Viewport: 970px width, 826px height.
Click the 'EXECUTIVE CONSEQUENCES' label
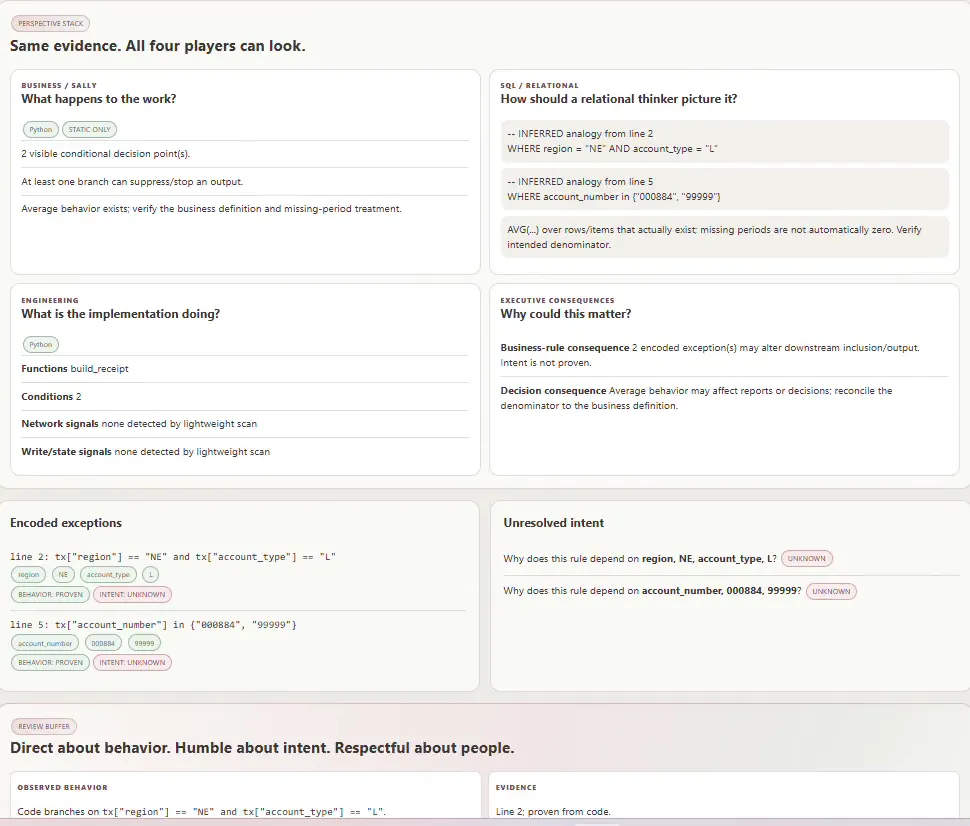tap(557, 301)
